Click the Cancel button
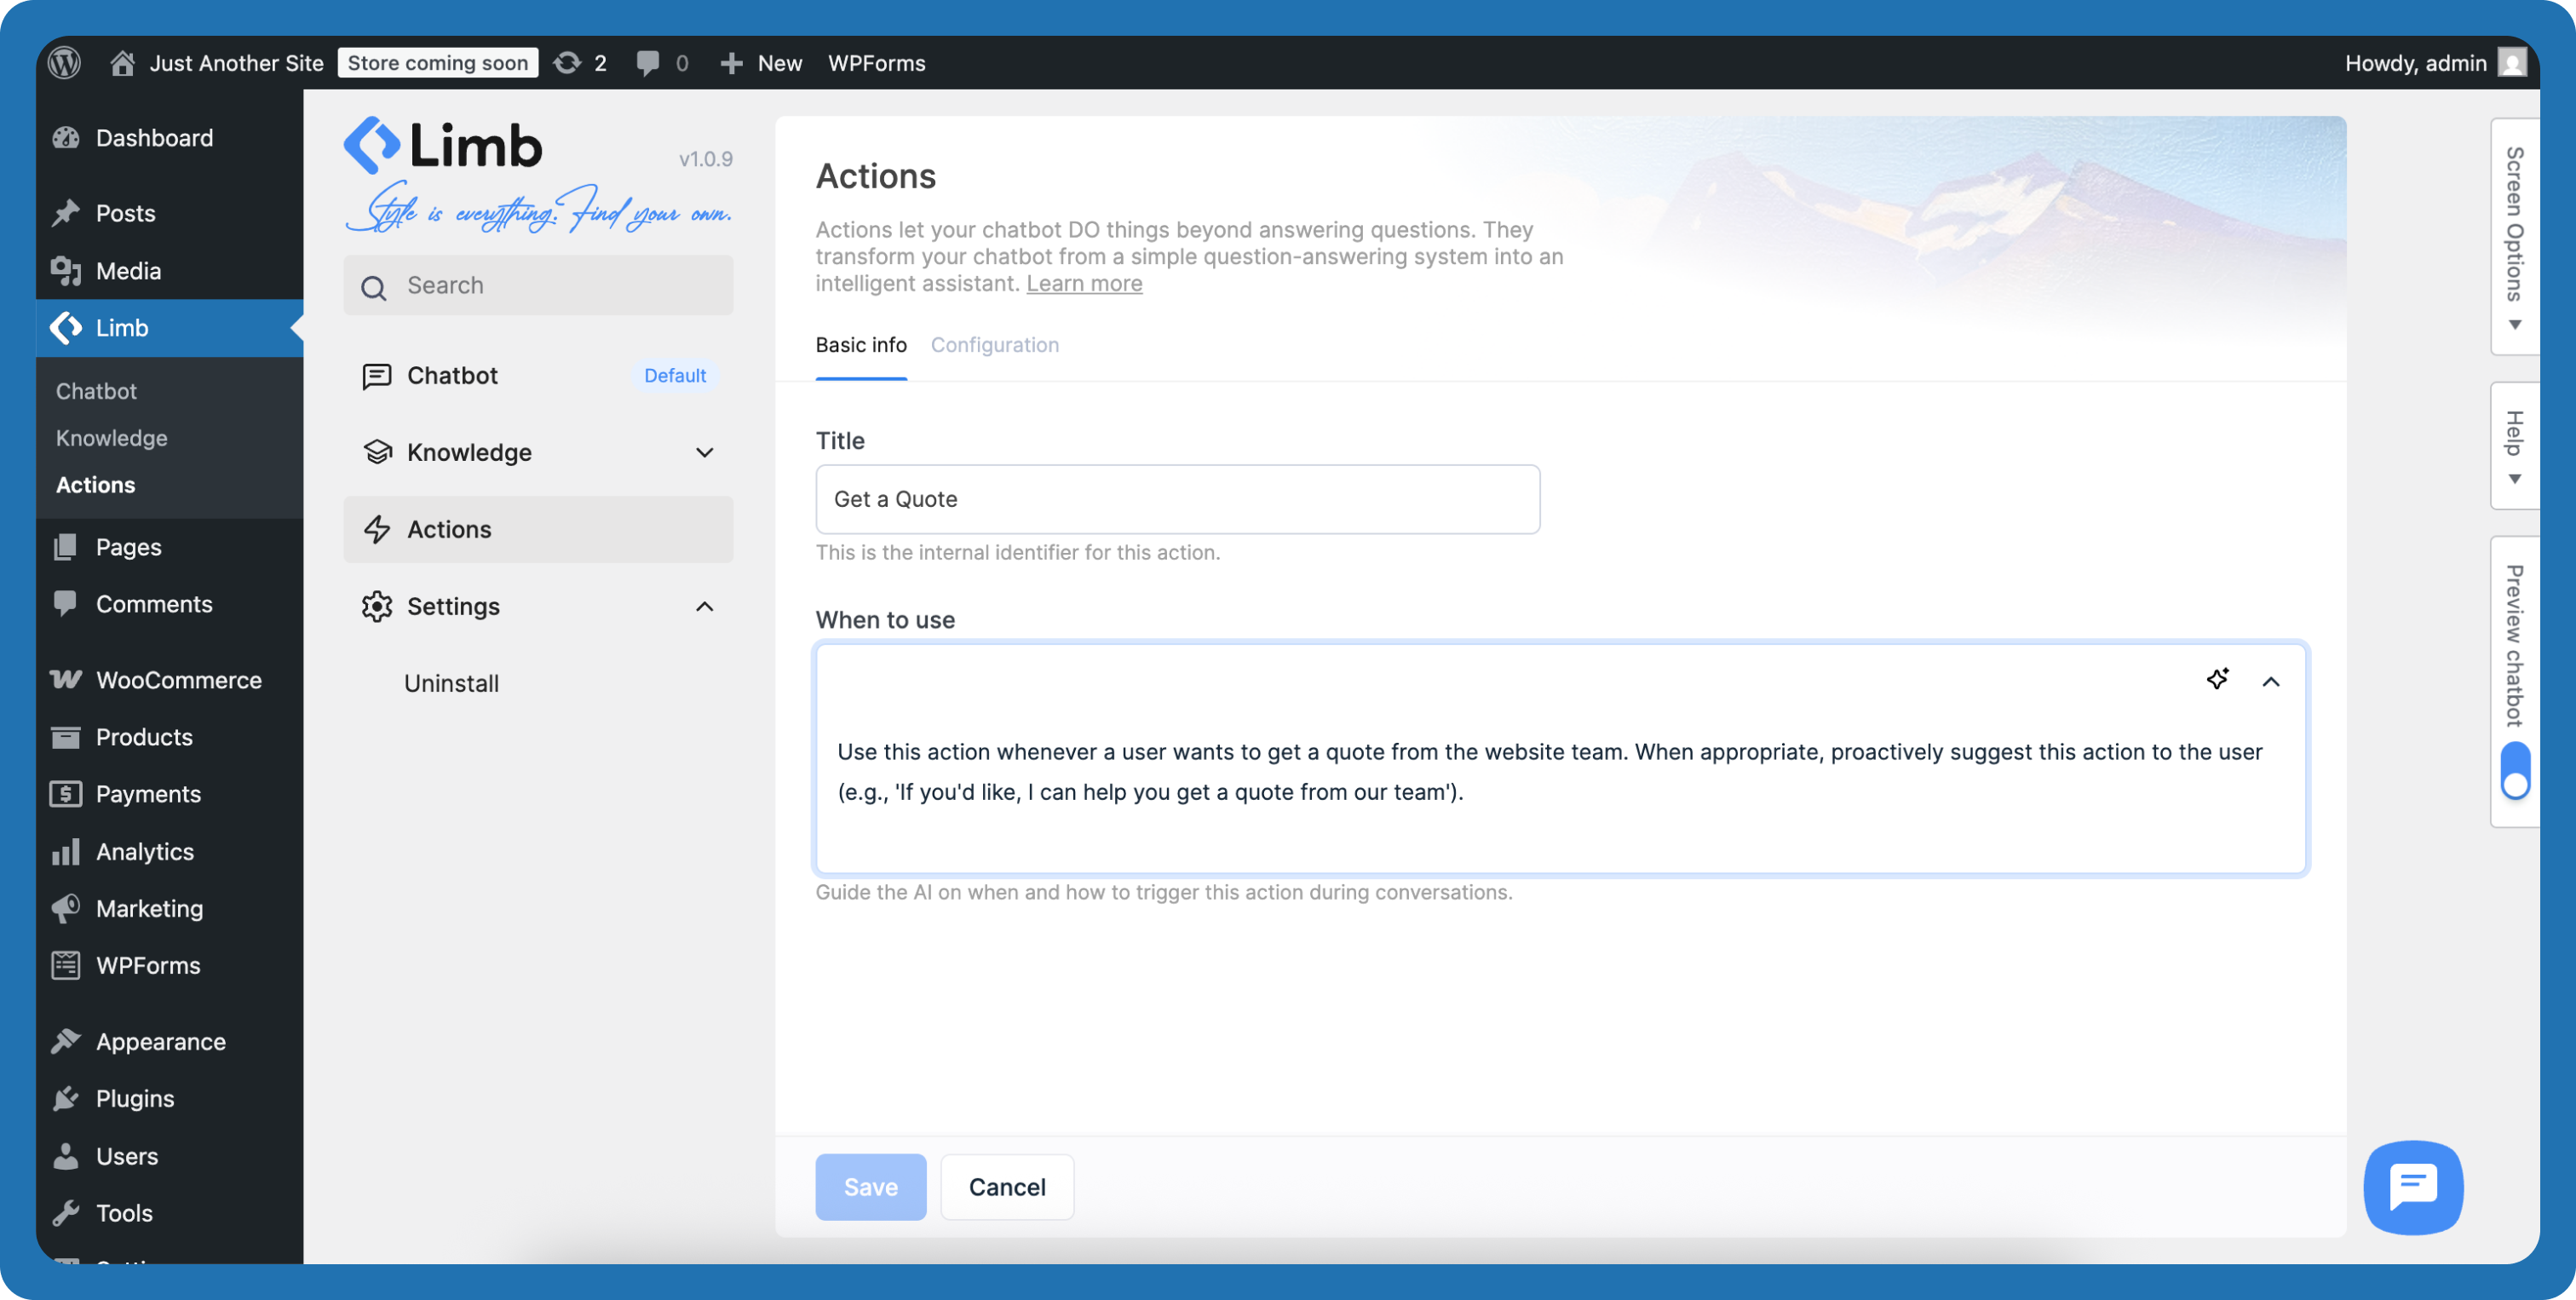Screen dimensions: 2576x1300 [1006, 1187]
